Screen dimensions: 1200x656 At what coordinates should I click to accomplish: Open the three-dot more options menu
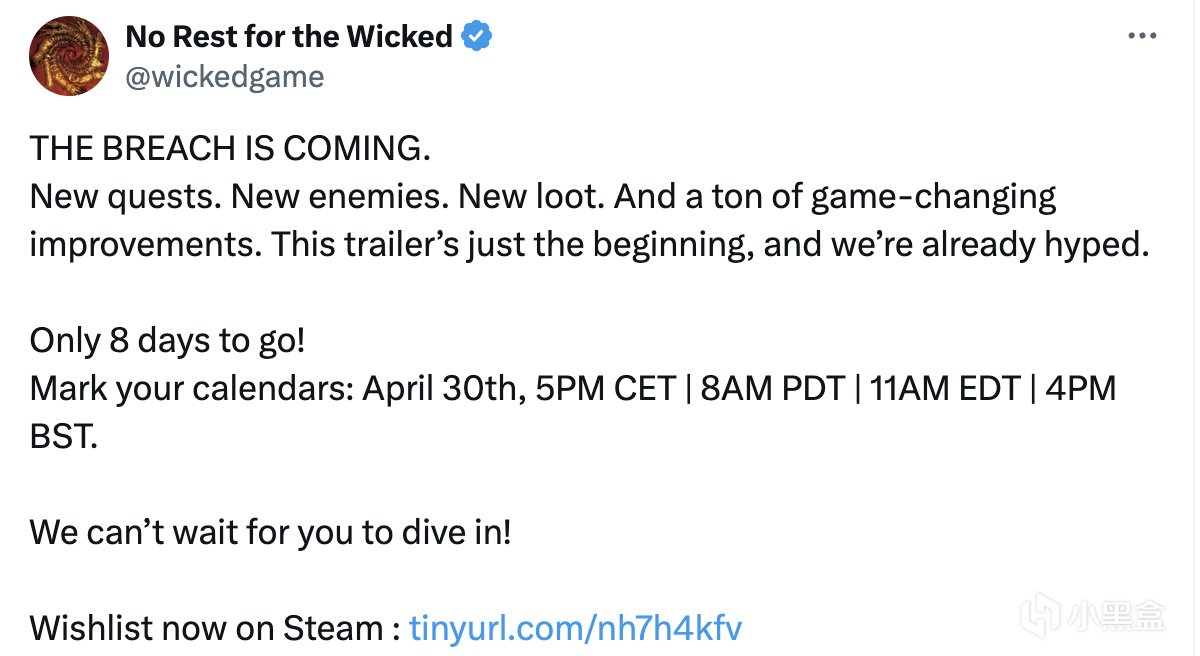point(1142,37)
